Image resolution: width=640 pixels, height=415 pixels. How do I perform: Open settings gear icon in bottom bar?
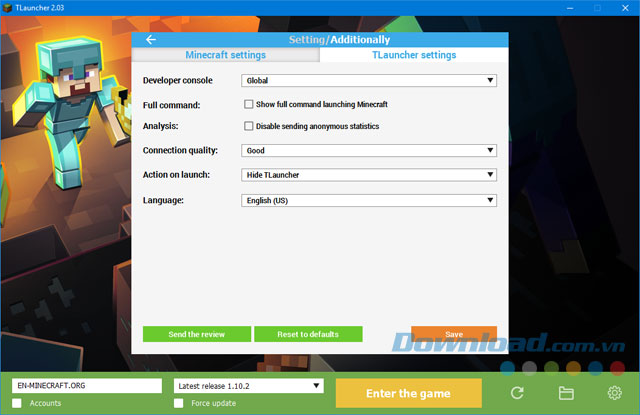[x=615, y=393]
